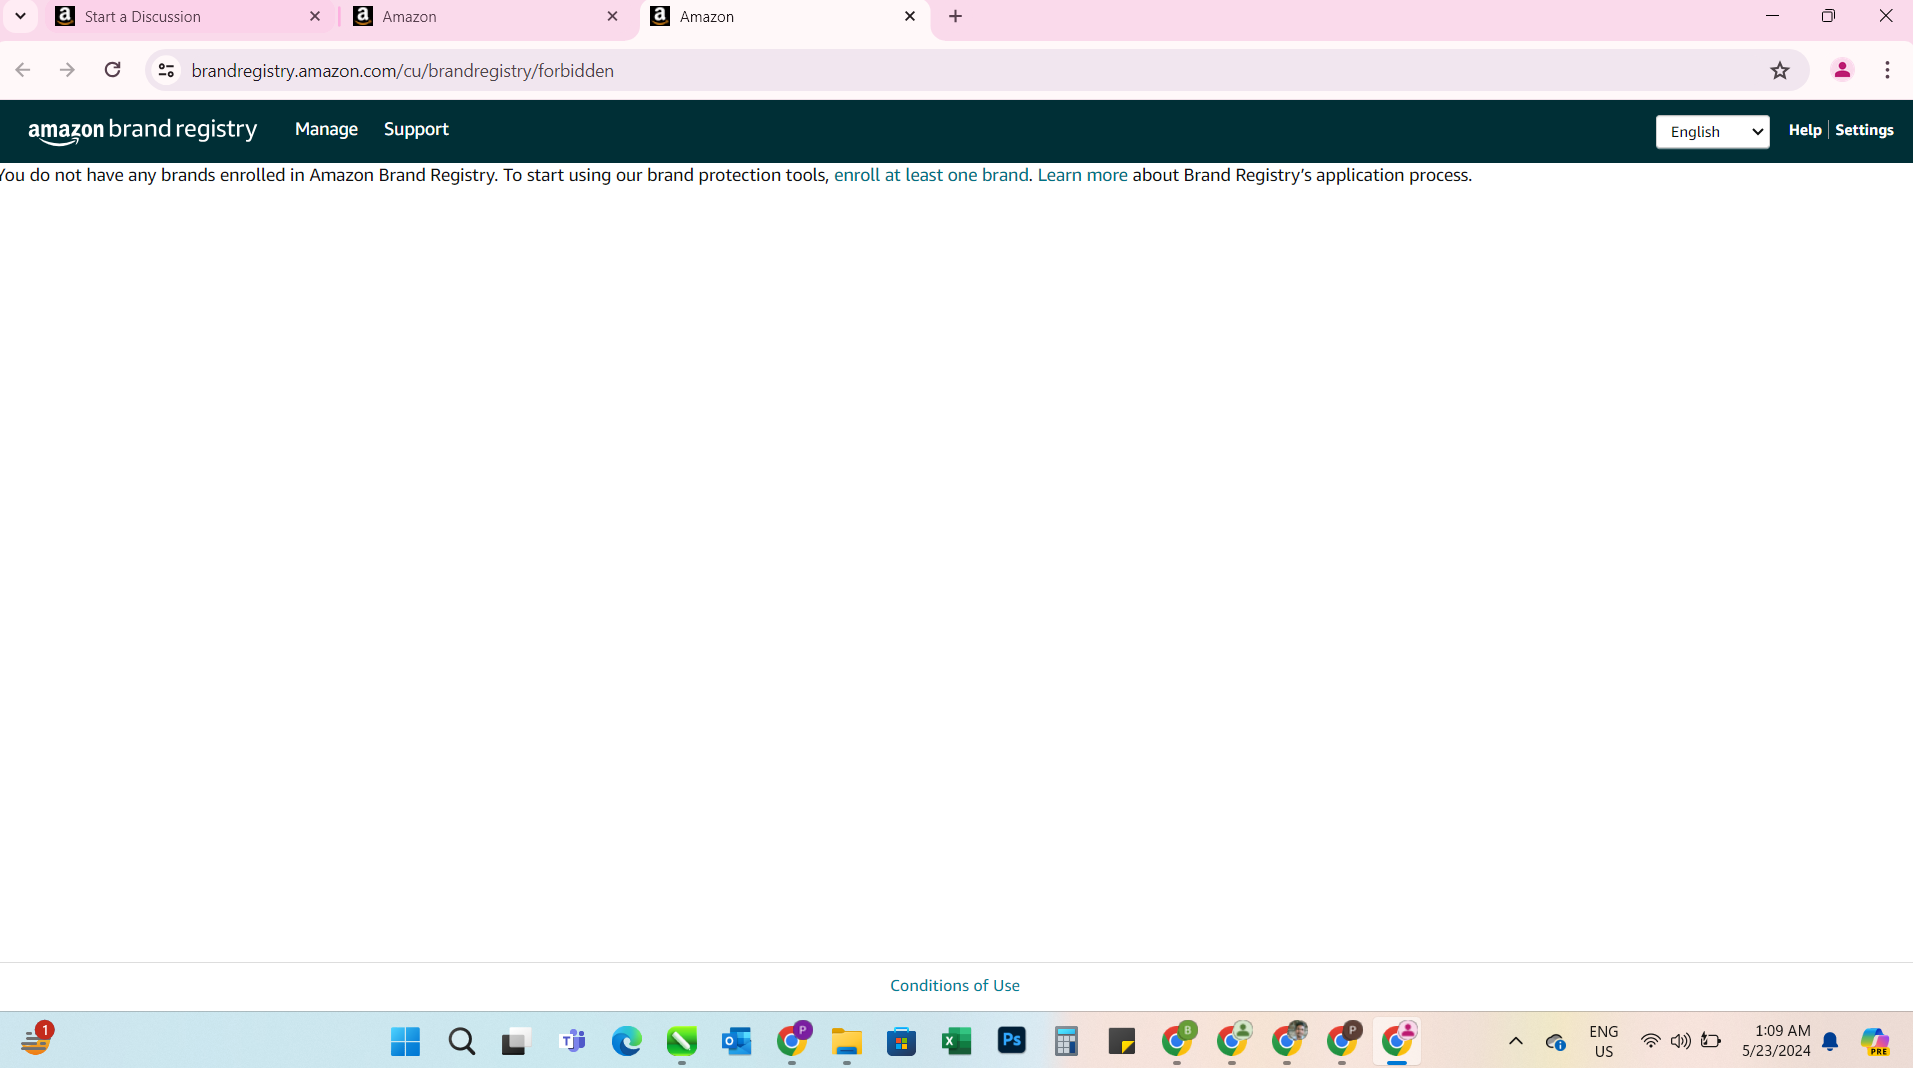This screenshot has height=1068, width=1913.
Task: Open Wi-Fi network settings in tray
Action: (1651, 1041)
